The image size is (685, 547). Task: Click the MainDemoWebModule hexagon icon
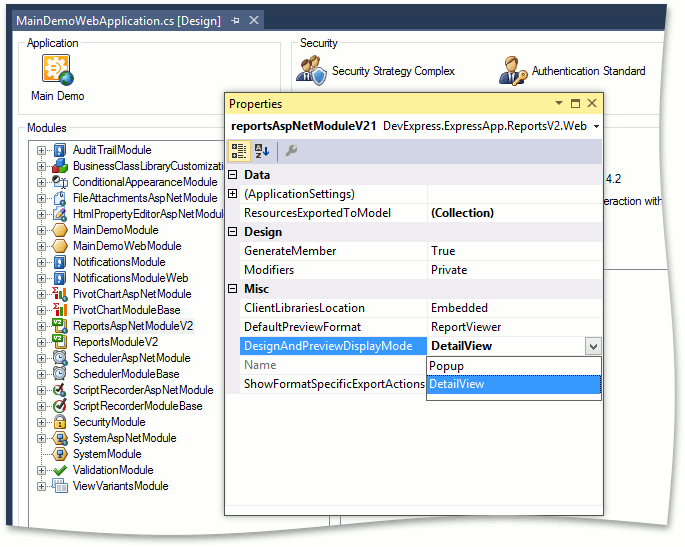pos(60,246)
